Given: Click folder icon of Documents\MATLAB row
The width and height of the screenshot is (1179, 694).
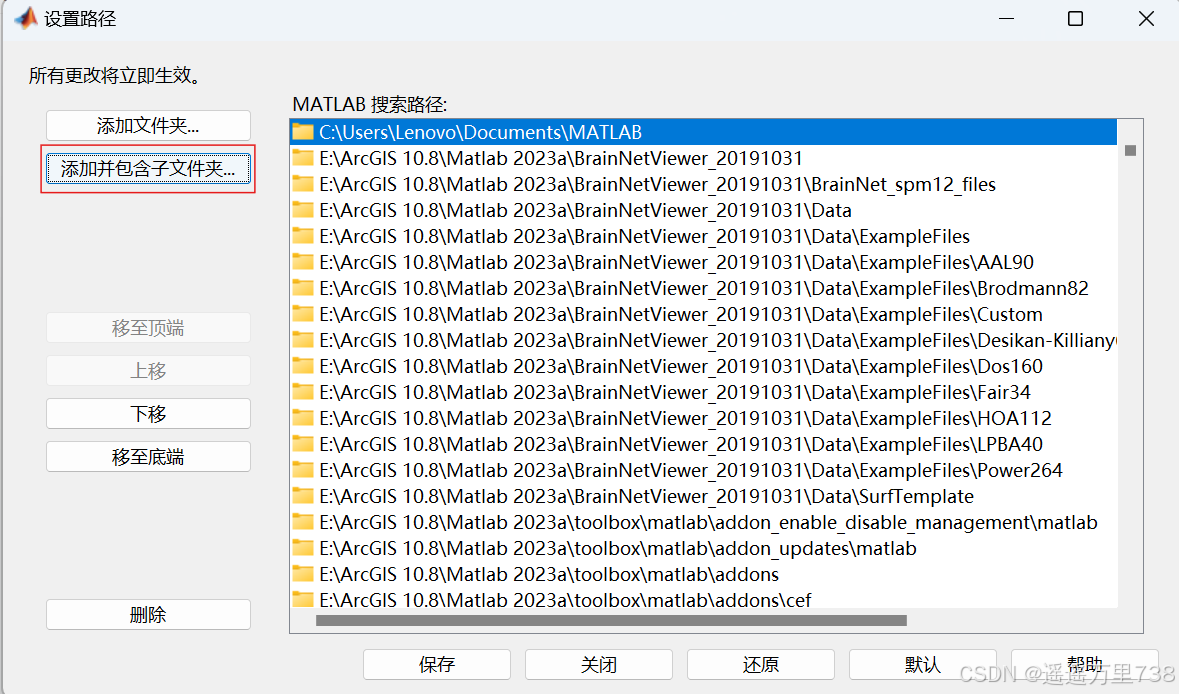Looking at the screenshot, I should coord(303,132).
